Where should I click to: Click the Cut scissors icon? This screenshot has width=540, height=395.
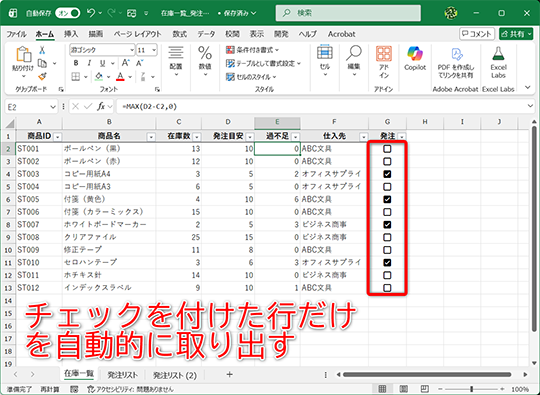(42, 50)
